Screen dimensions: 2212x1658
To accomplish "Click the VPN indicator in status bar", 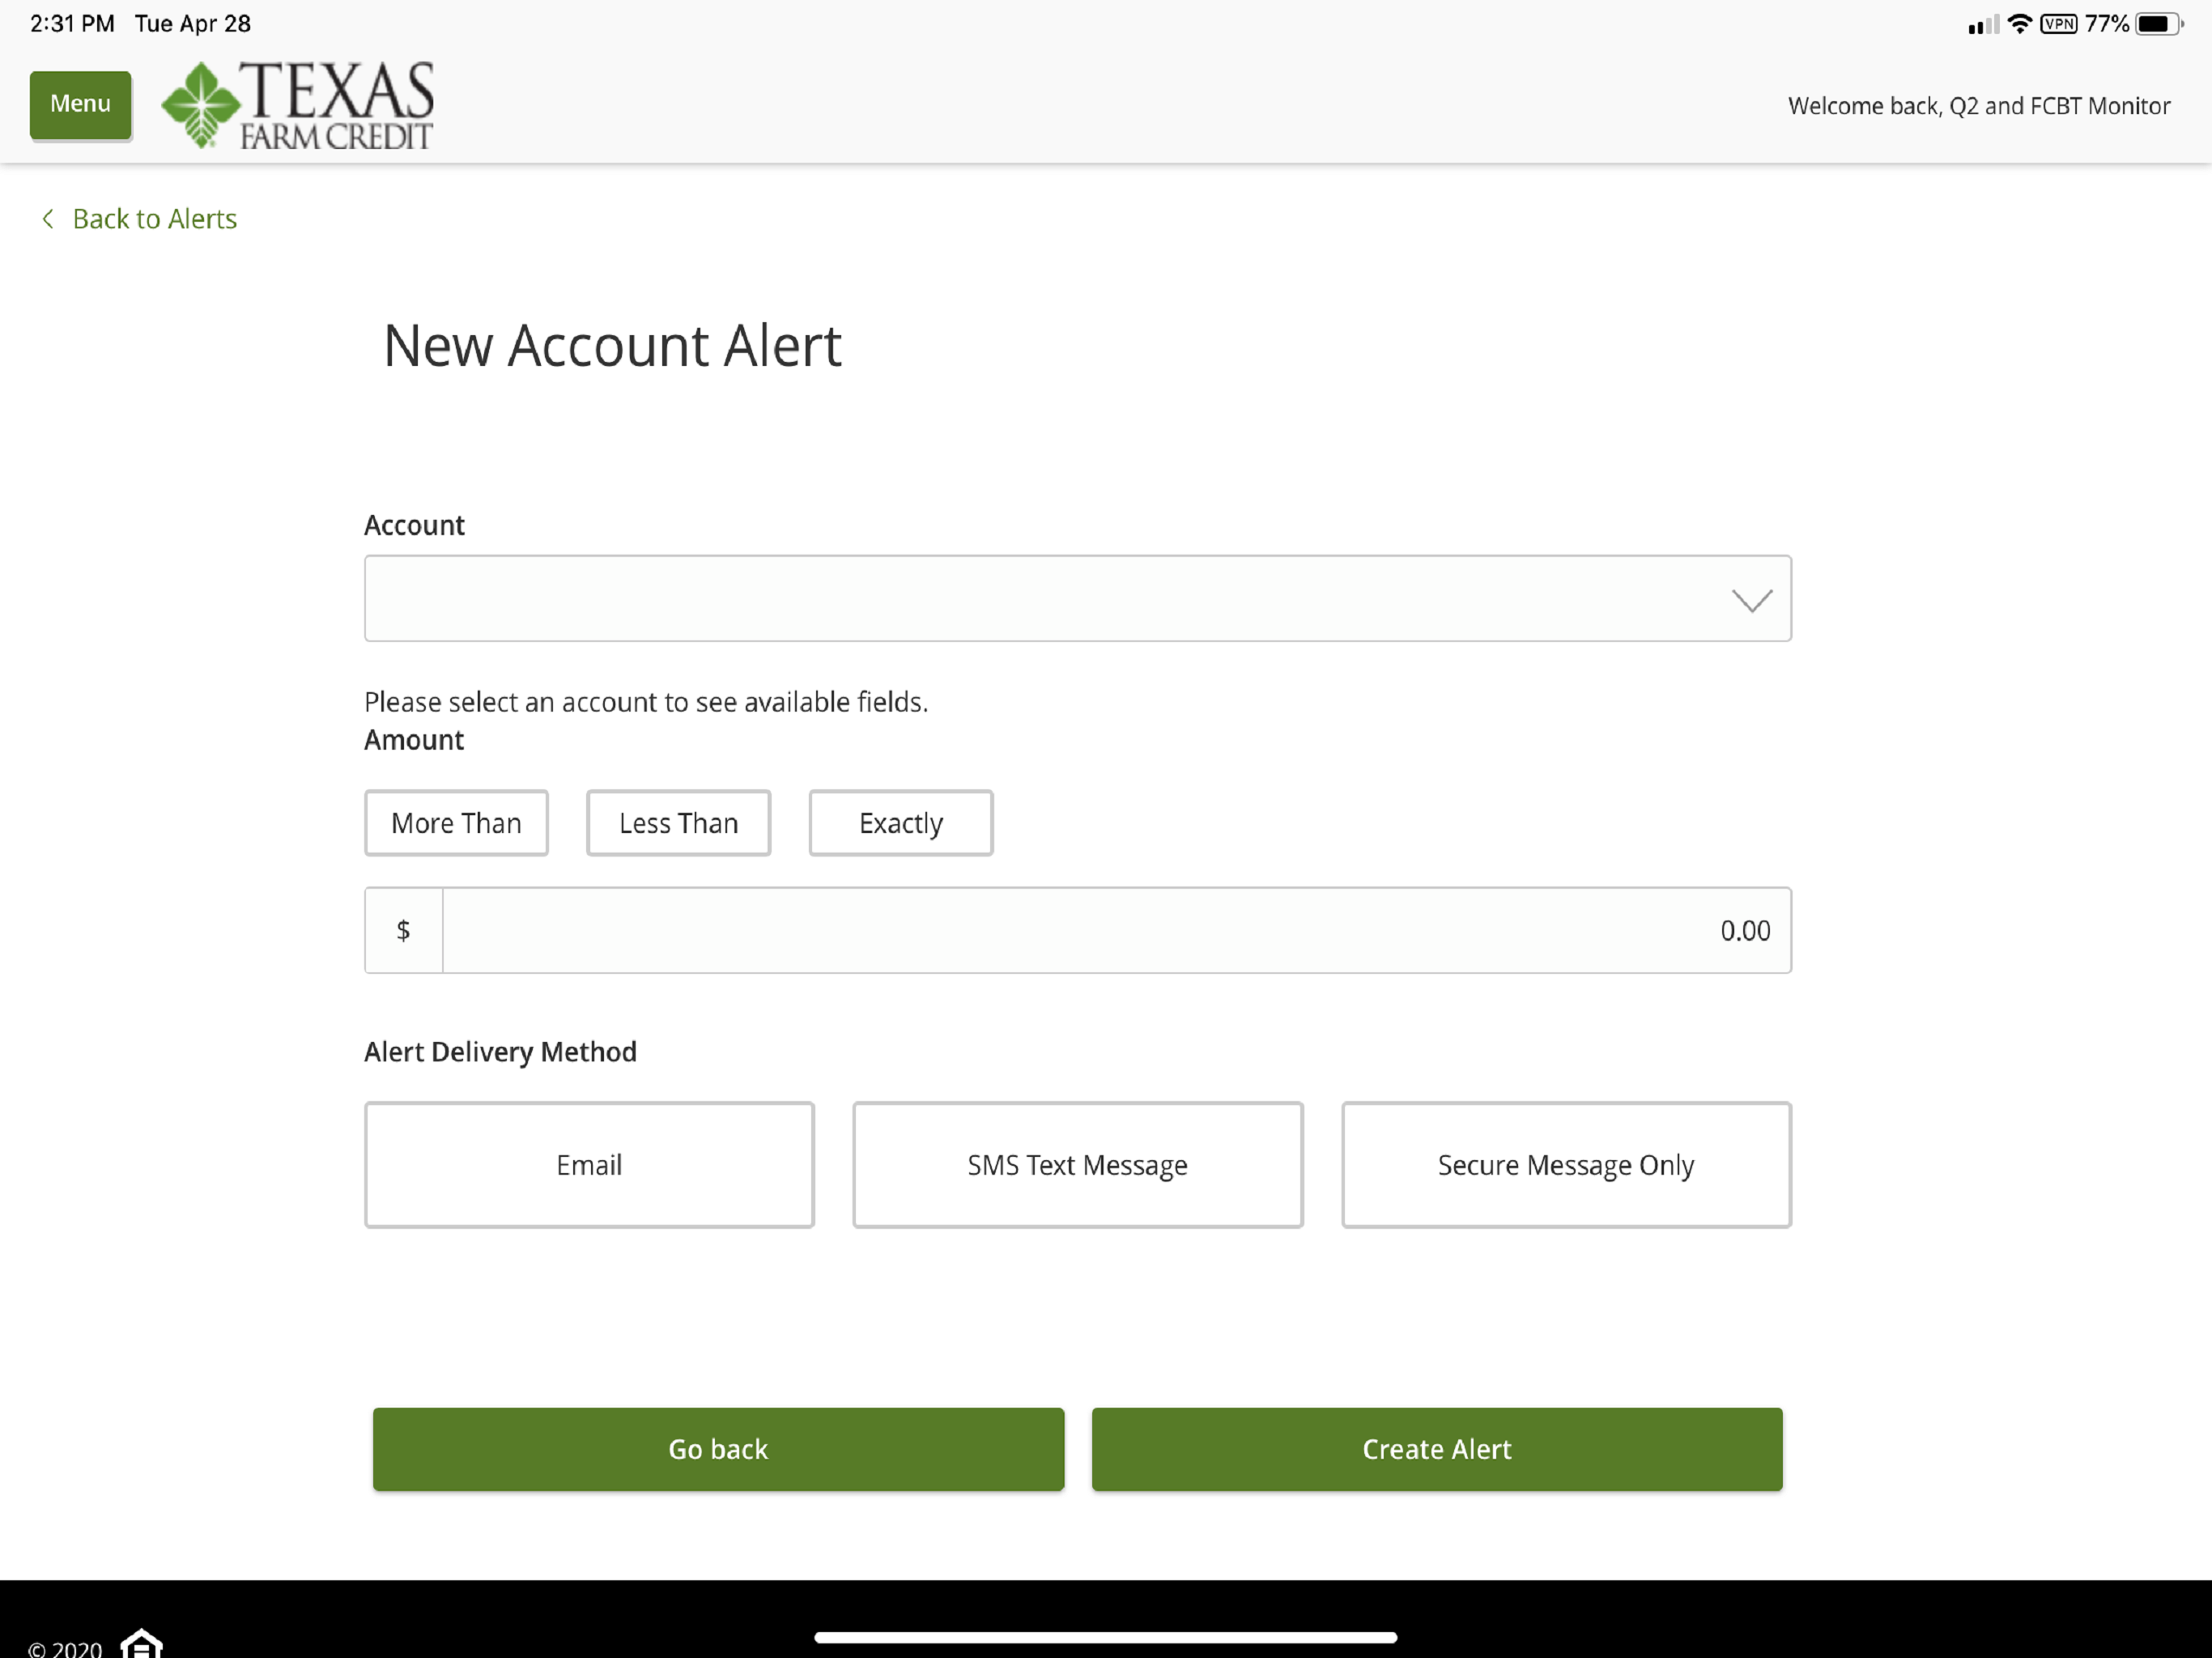I will pos(2058,24).
